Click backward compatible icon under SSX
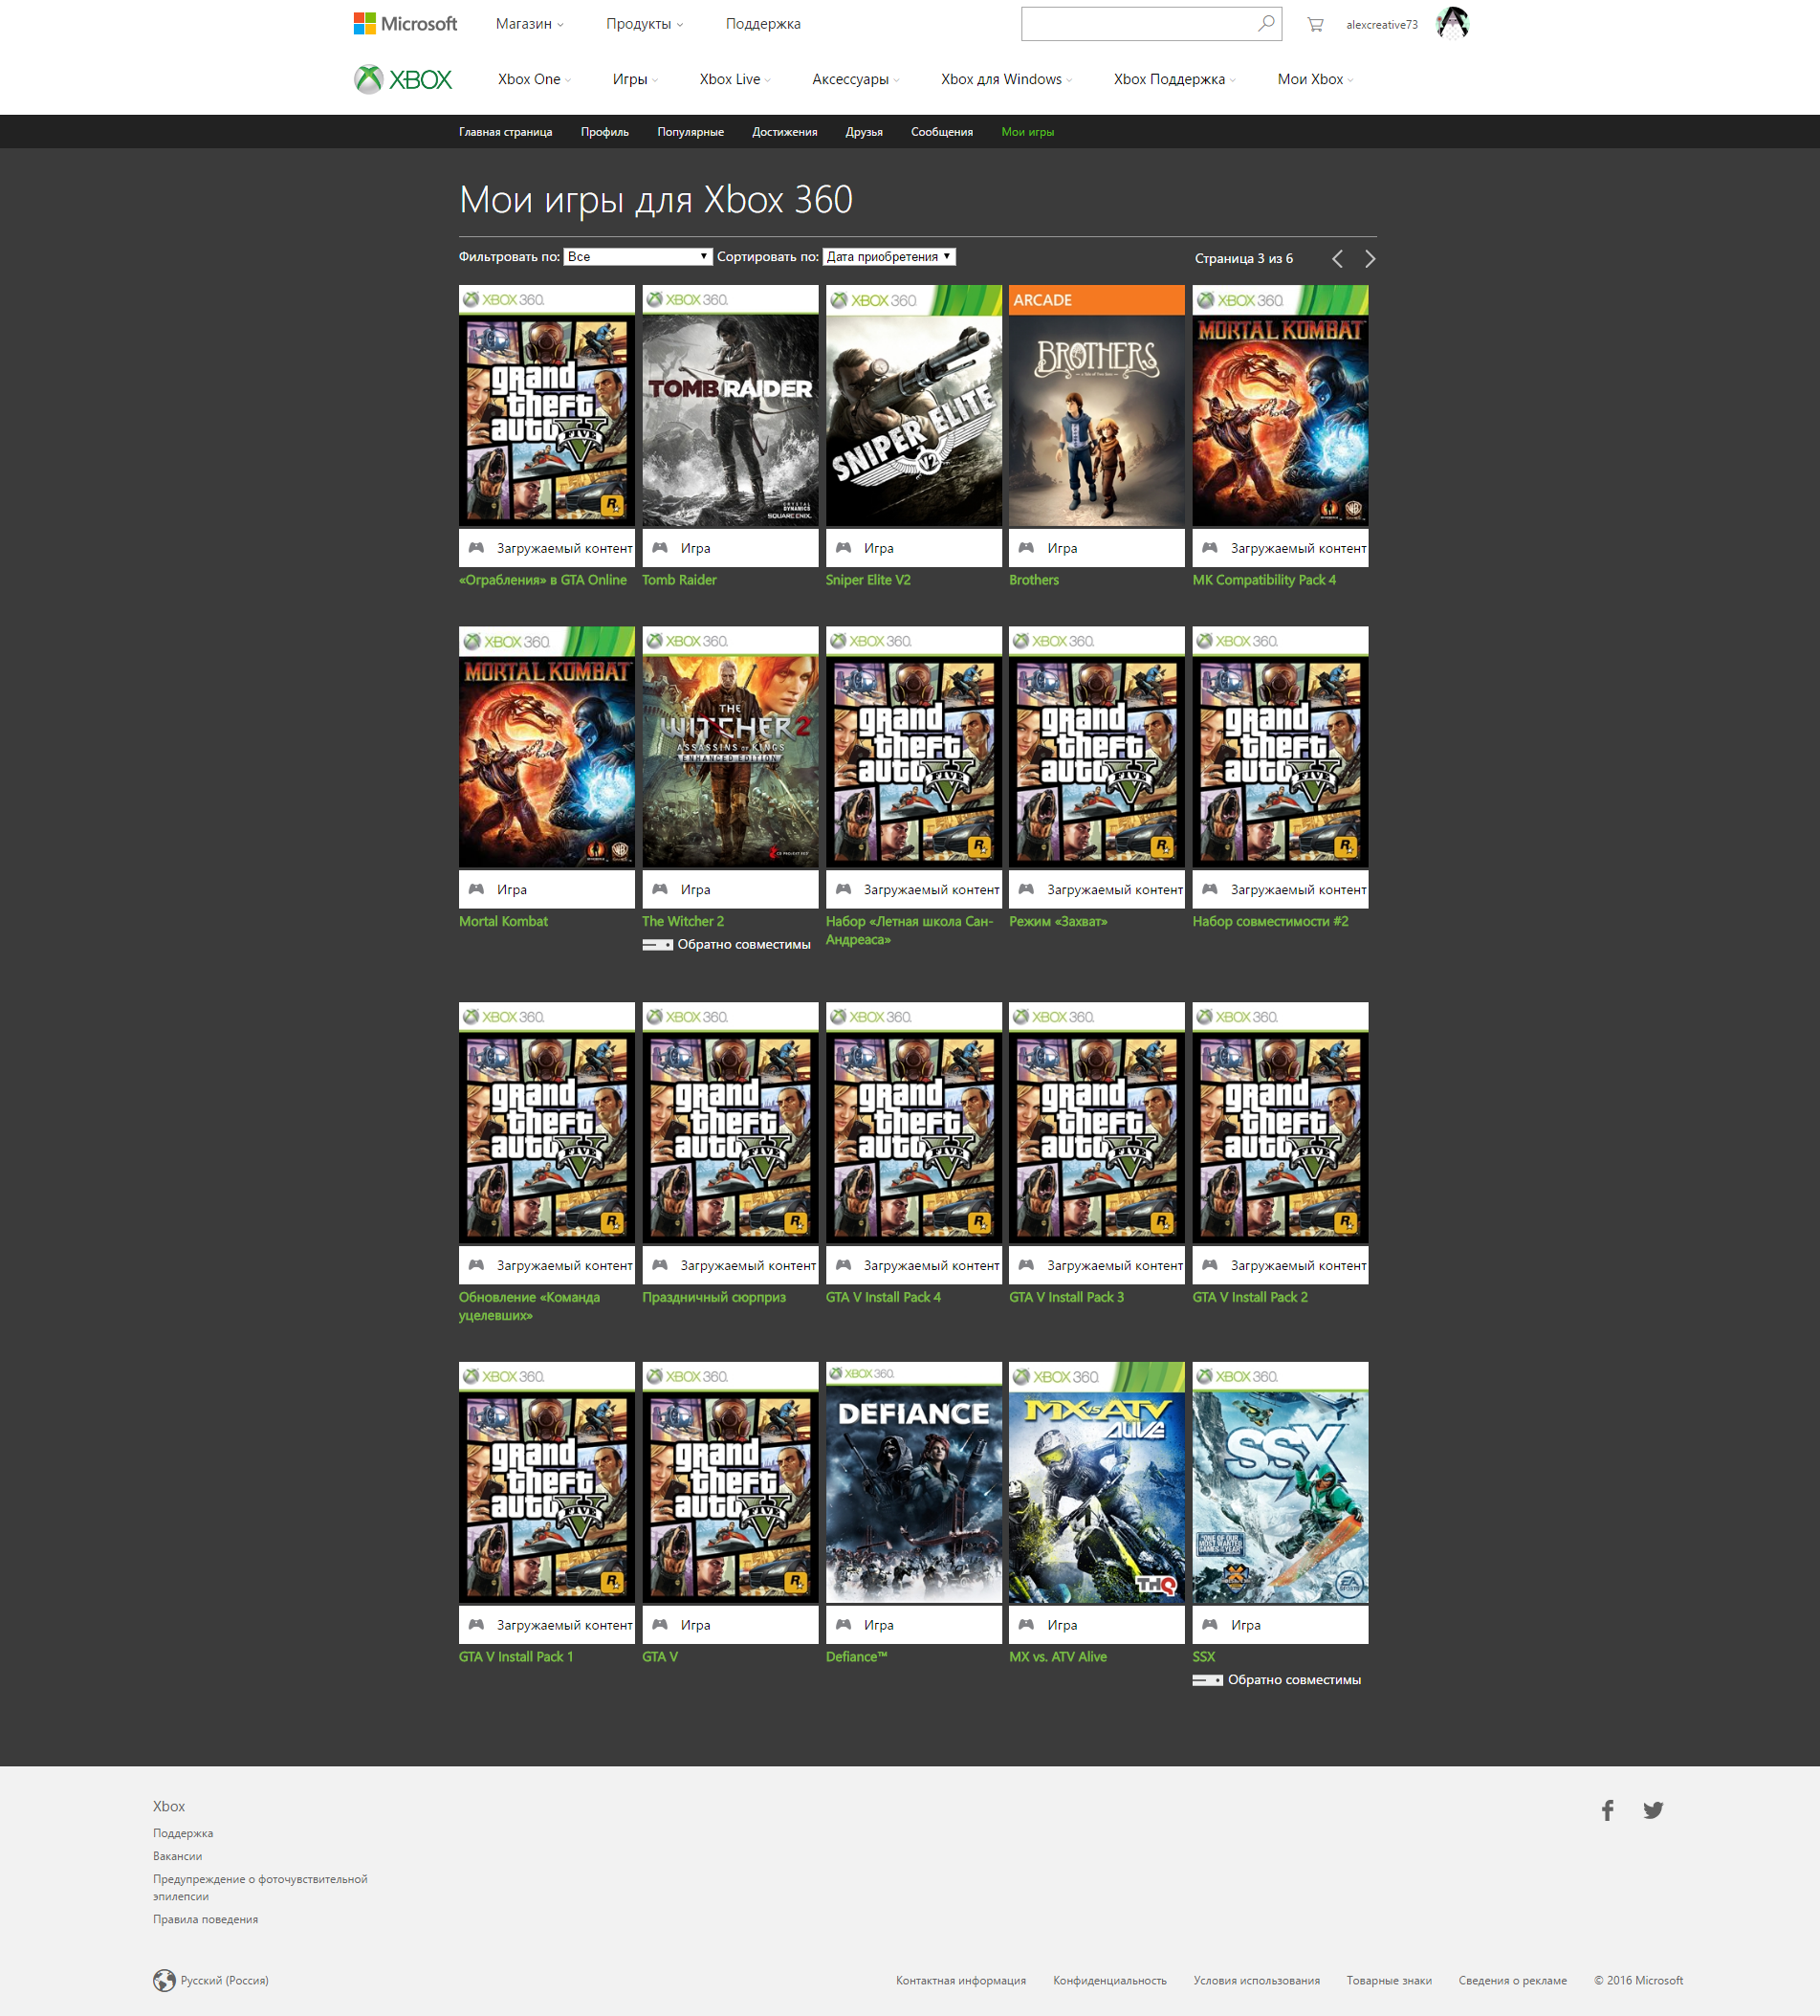1820x2016 pixels. 1207,1680
